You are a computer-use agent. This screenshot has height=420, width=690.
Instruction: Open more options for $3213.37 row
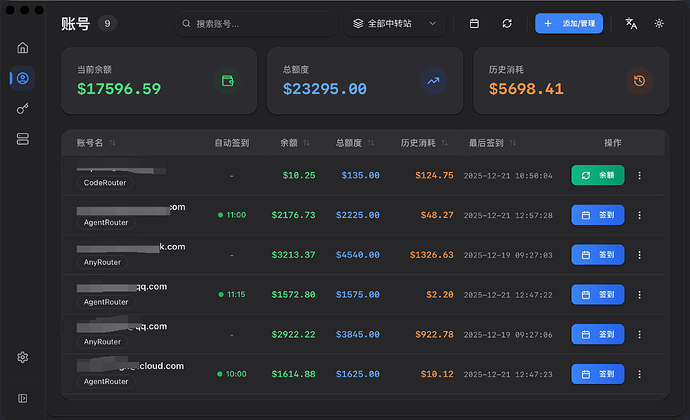(639, 255)
